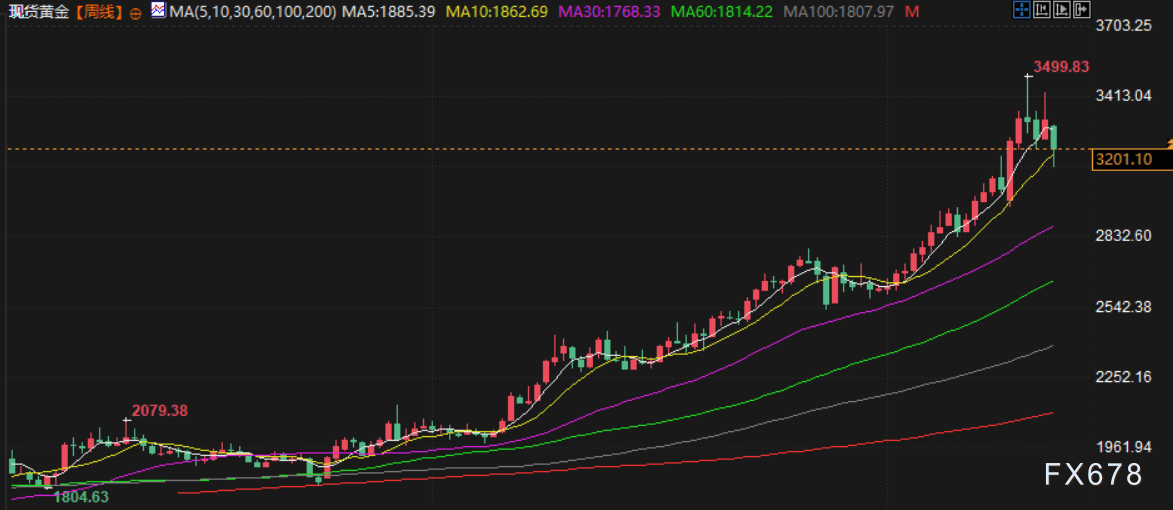Expand the red M legend item

pos(911,12)
